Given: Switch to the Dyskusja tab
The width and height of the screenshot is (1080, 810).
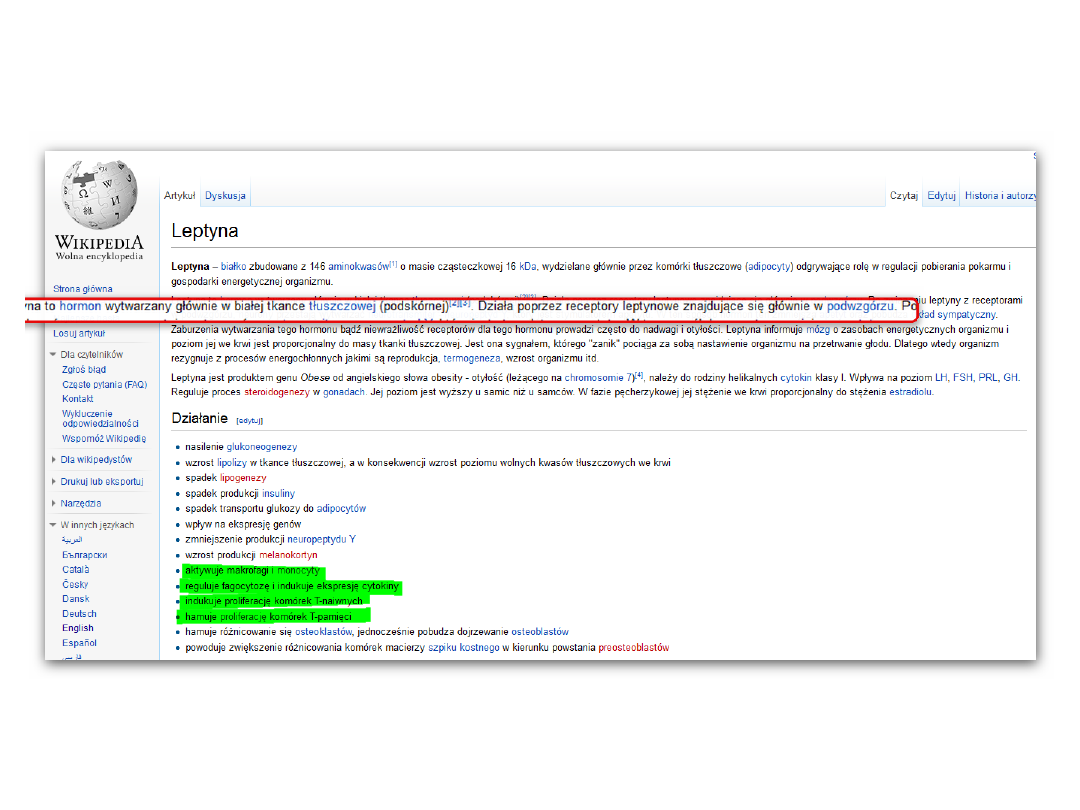Looking at the screenshot, I should click(225, 196).
